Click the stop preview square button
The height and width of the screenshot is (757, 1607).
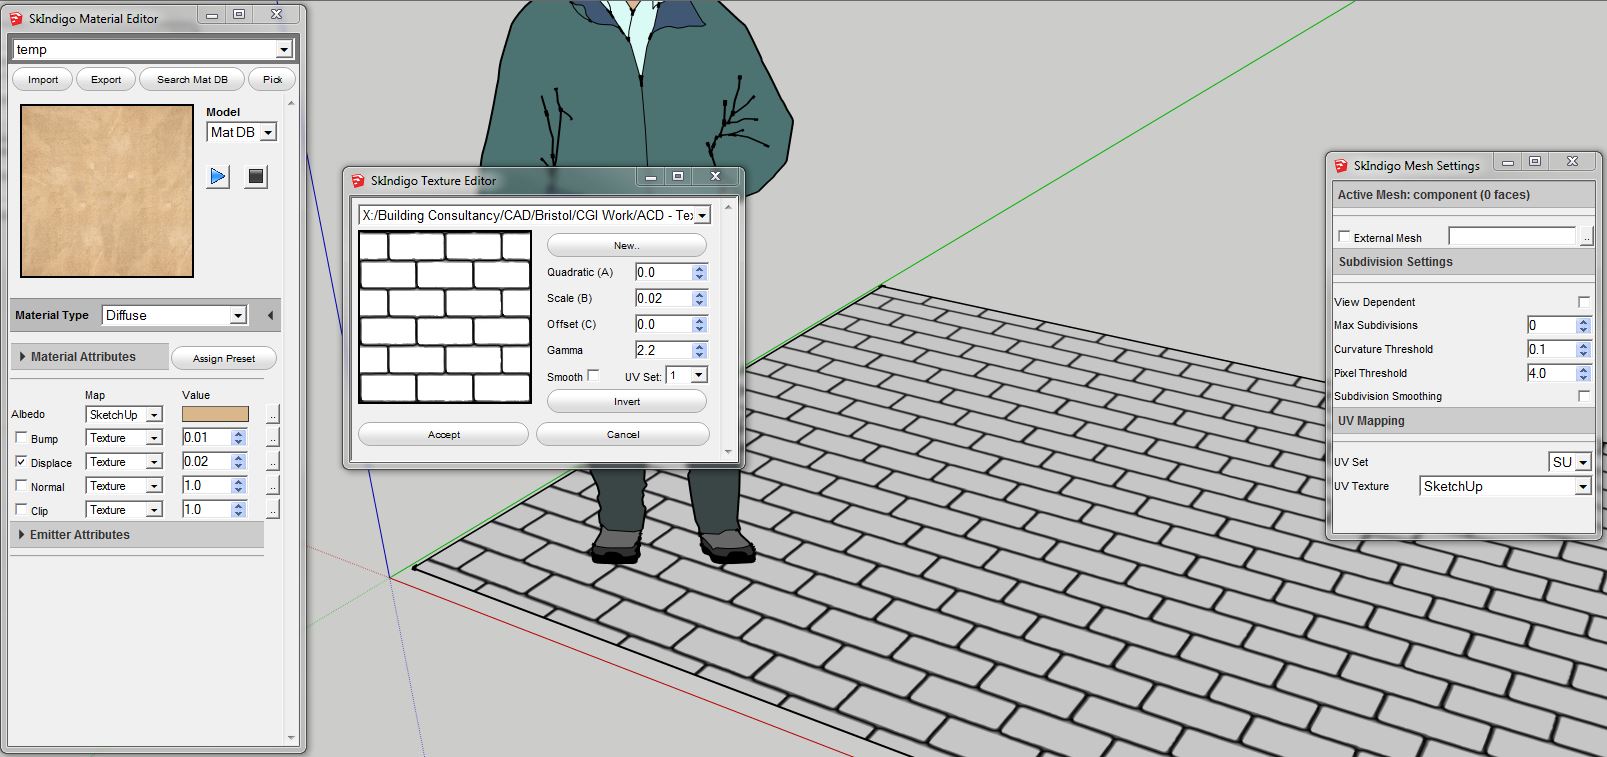click(256, 177)
